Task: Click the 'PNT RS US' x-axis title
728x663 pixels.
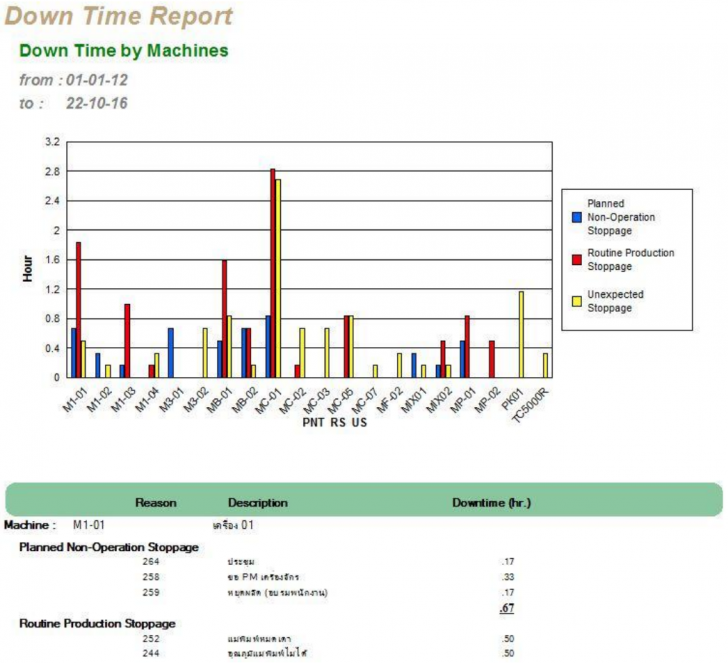Action: tap(335, 422)
